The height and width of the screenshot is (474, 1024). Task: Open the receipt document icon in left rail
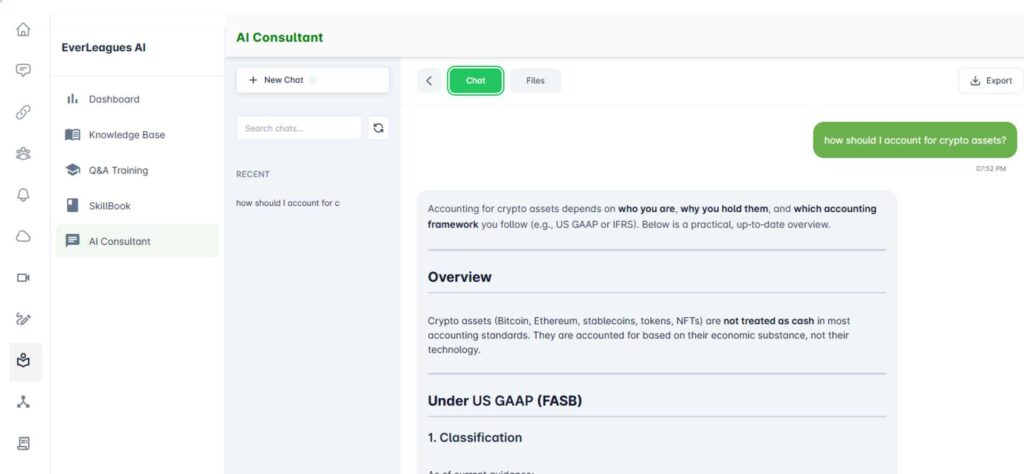[24, 443]
